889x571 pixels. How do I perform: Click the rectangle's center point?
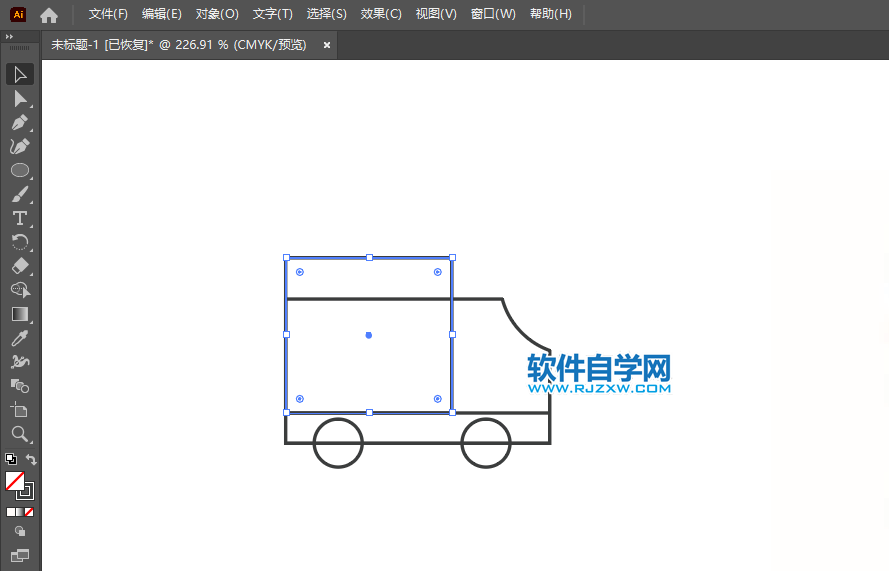click(x=369, y=335)
